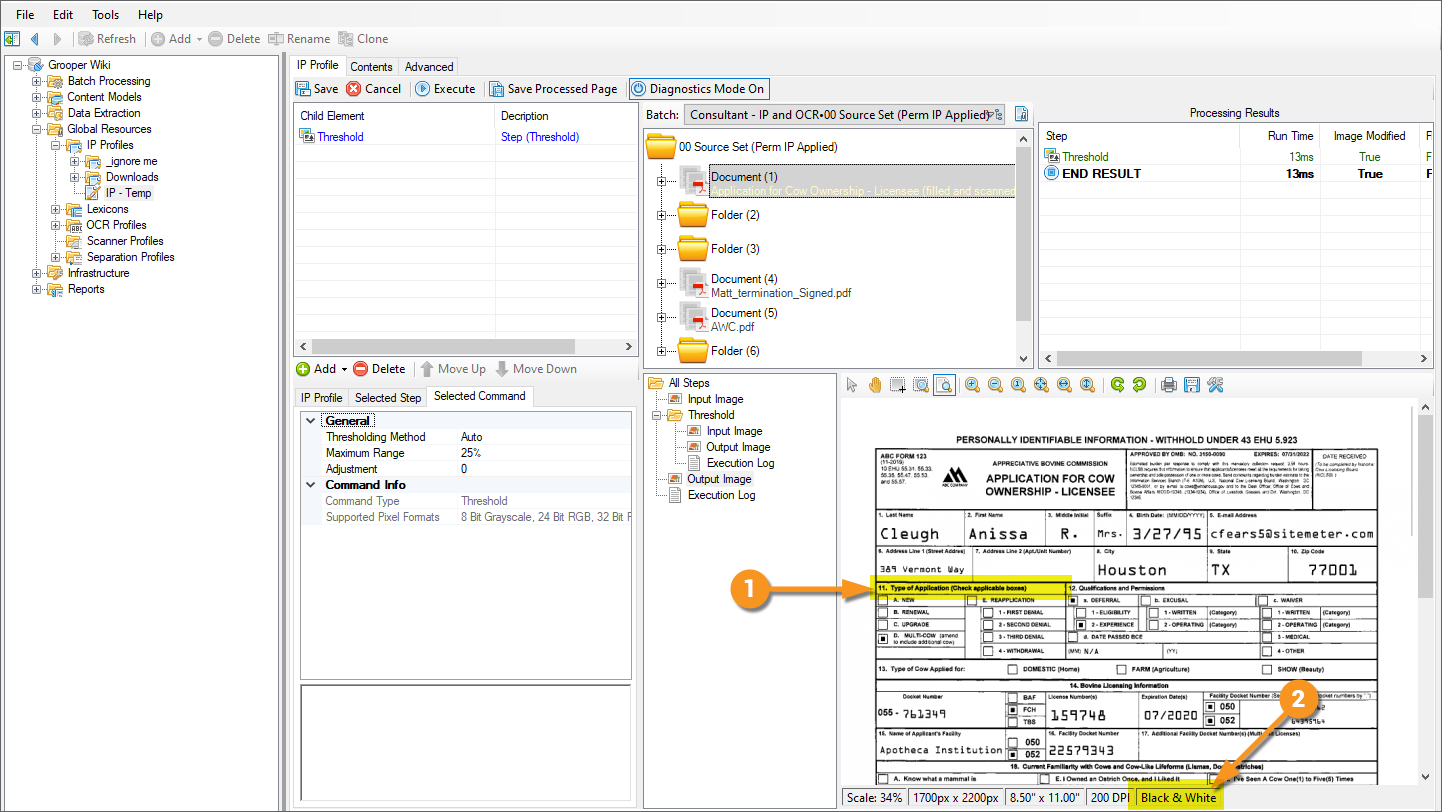Open the Tools menu

[105, 15]
